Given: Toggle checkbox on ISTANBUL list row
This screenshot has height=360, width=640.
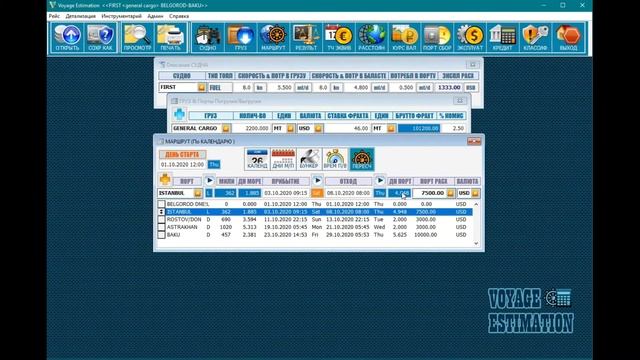Looking at the screenshot, I should (x=161, y=212).
